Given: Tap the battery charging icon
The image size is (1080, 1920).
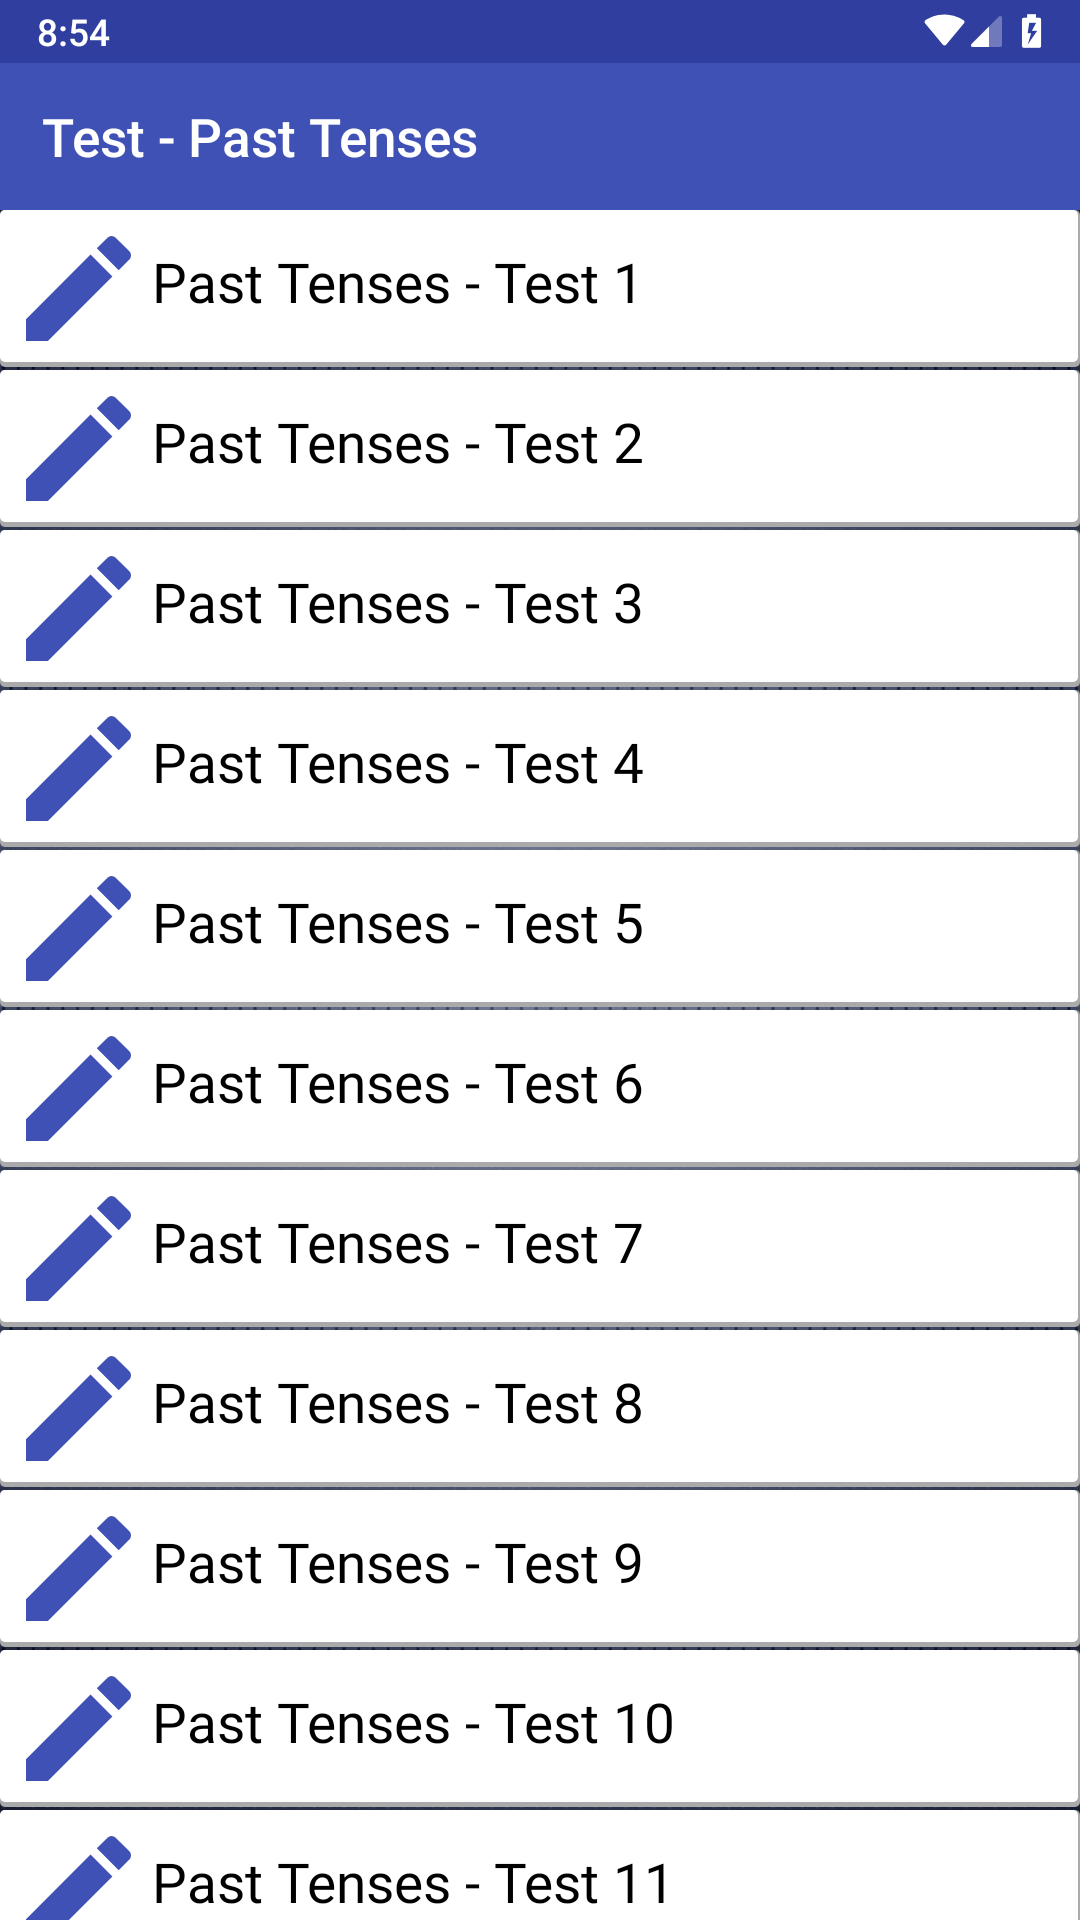Looking at the screenshot, I should click(1031, 31).
